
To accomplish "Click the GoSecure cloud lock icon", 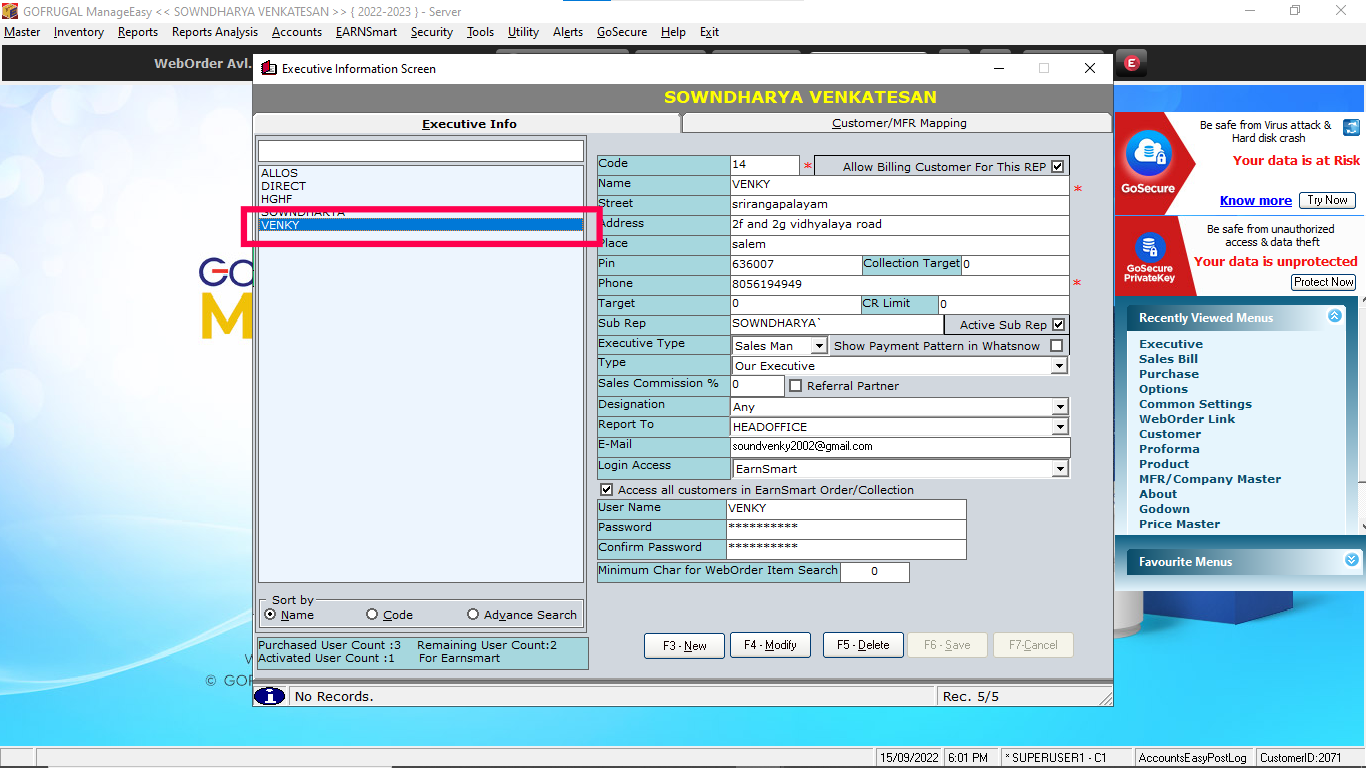I will pyautogui.click(x=1148, y=155).
